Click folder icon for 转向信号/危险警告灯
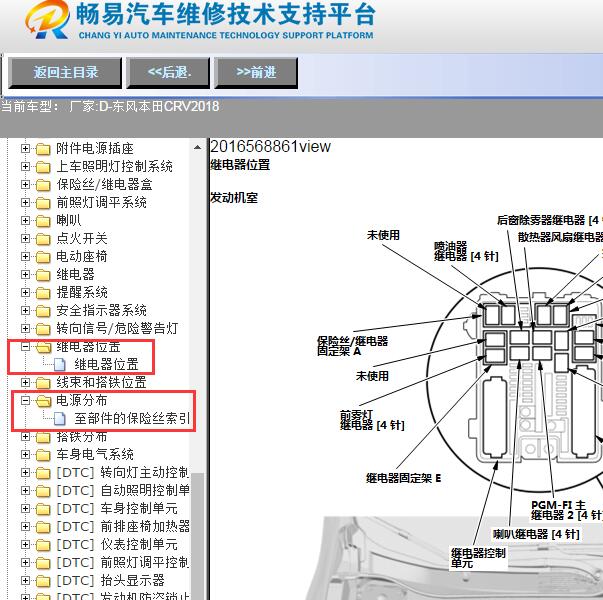Viewport: 603px width, 600px height. pos(43,329)
